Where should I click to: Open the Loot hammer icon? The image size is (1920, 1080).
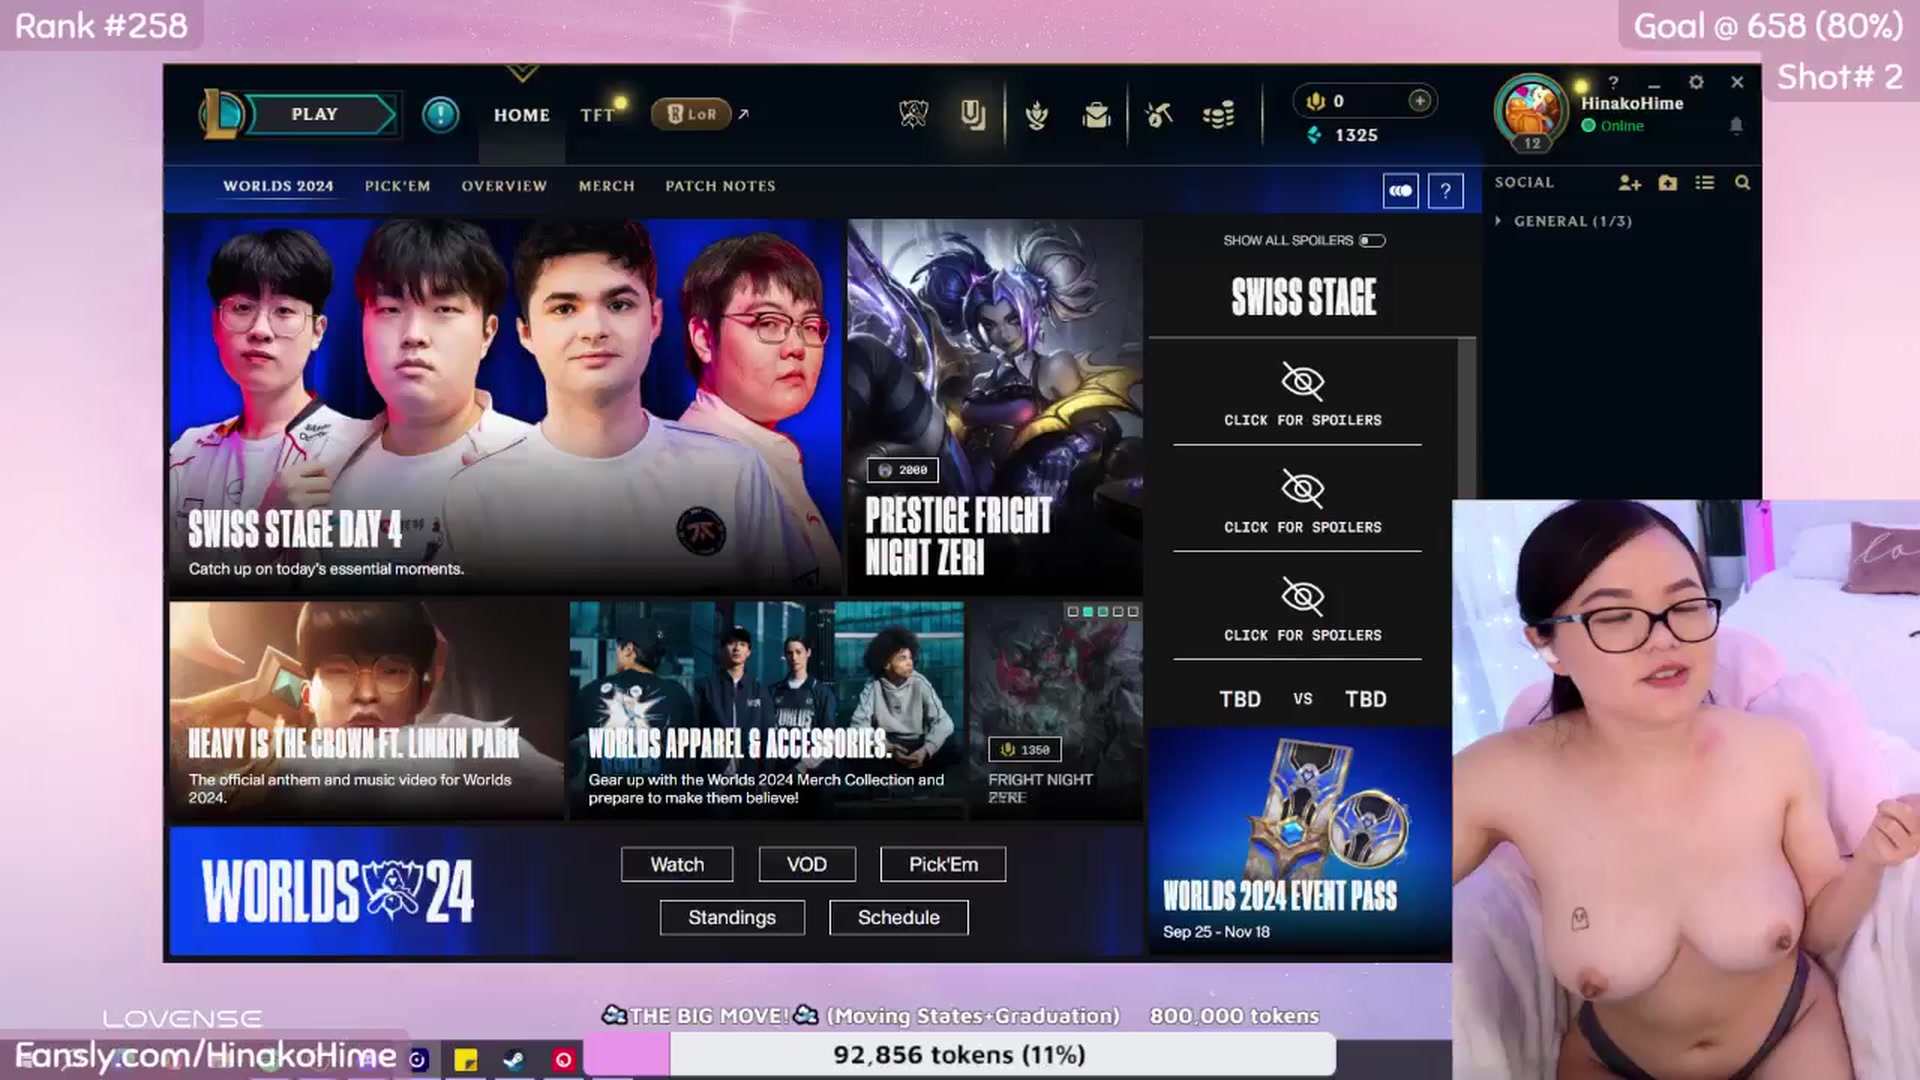pos(1159,115)
